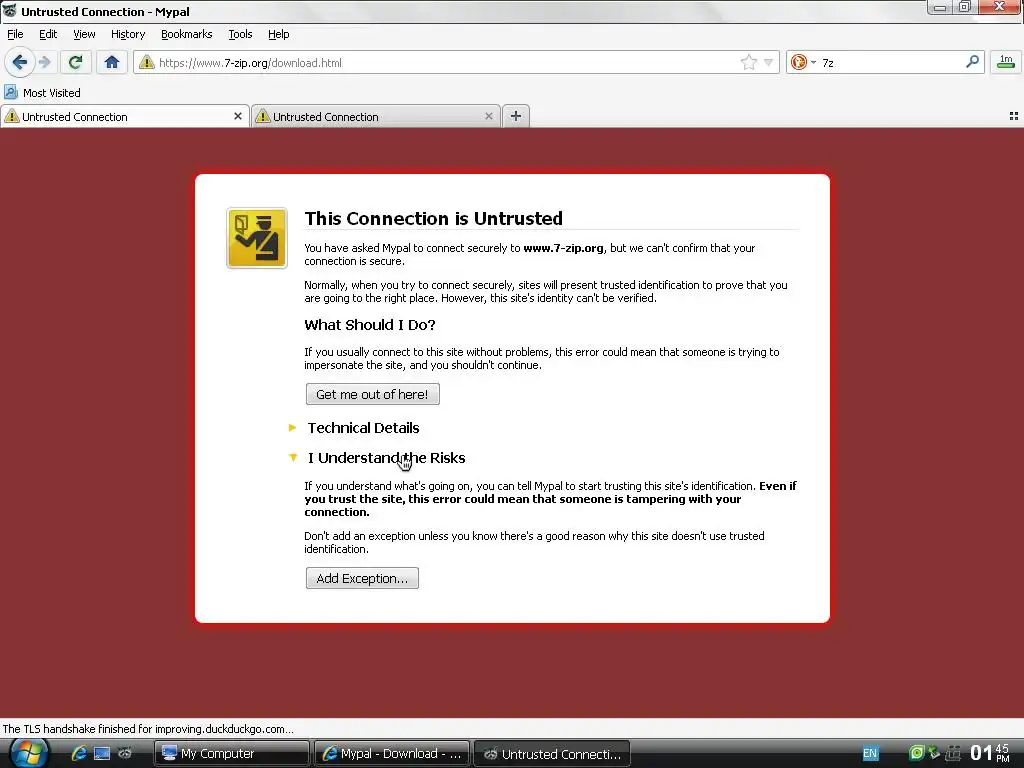
Task: Click the Forward arrow button
Action: pyautogui.click(x=45, y=63)
